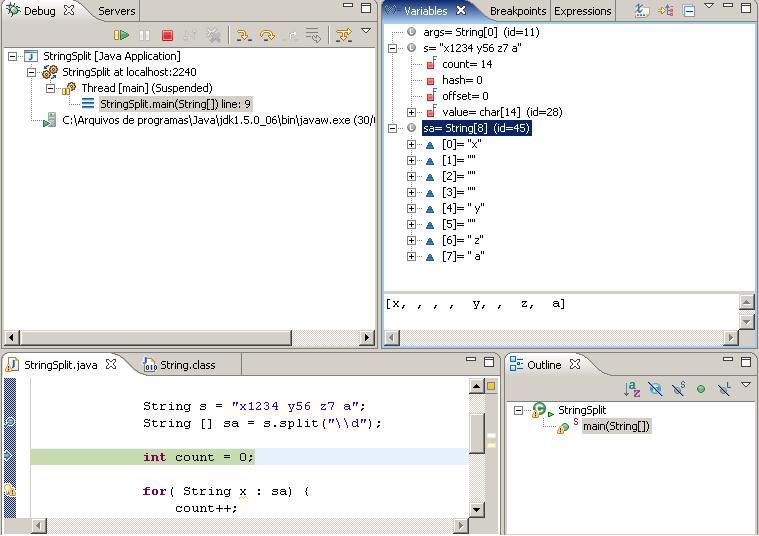Screen dimensions: 759x536
Task: Switch to the Breakpoints tab
Action: (517, 11)
